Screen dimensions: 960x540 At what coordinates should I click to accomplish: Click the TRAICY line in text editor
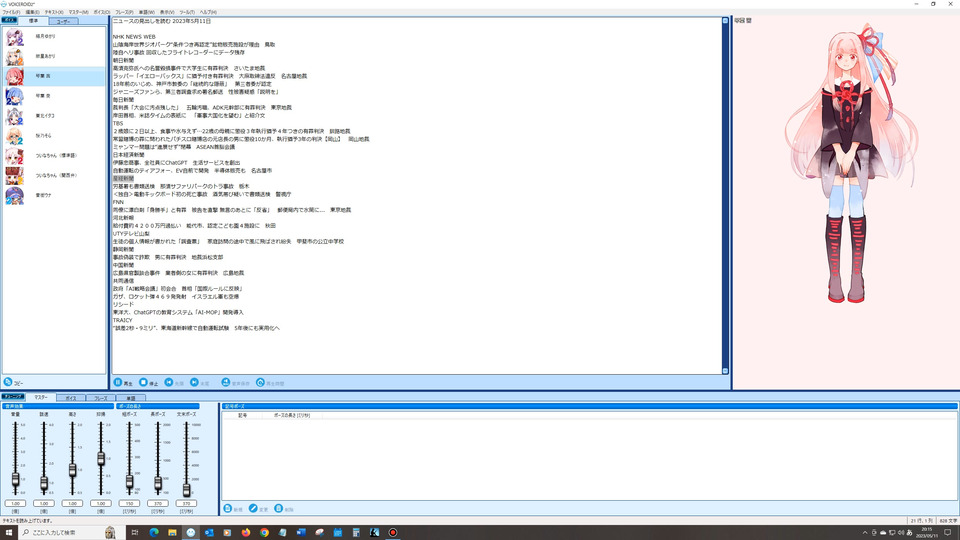[x=122, y=320]
